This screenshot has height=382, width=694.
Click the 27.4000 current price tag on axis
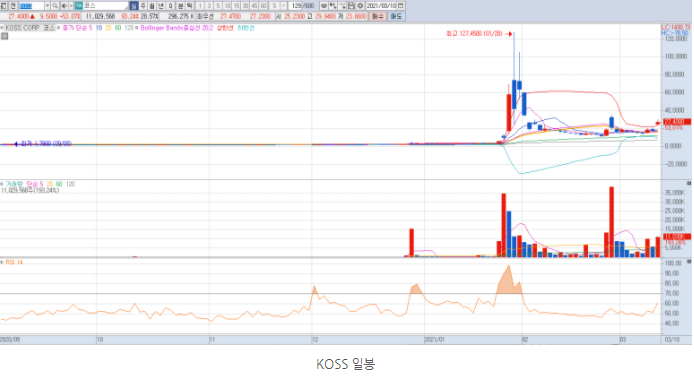pos(677,122)
